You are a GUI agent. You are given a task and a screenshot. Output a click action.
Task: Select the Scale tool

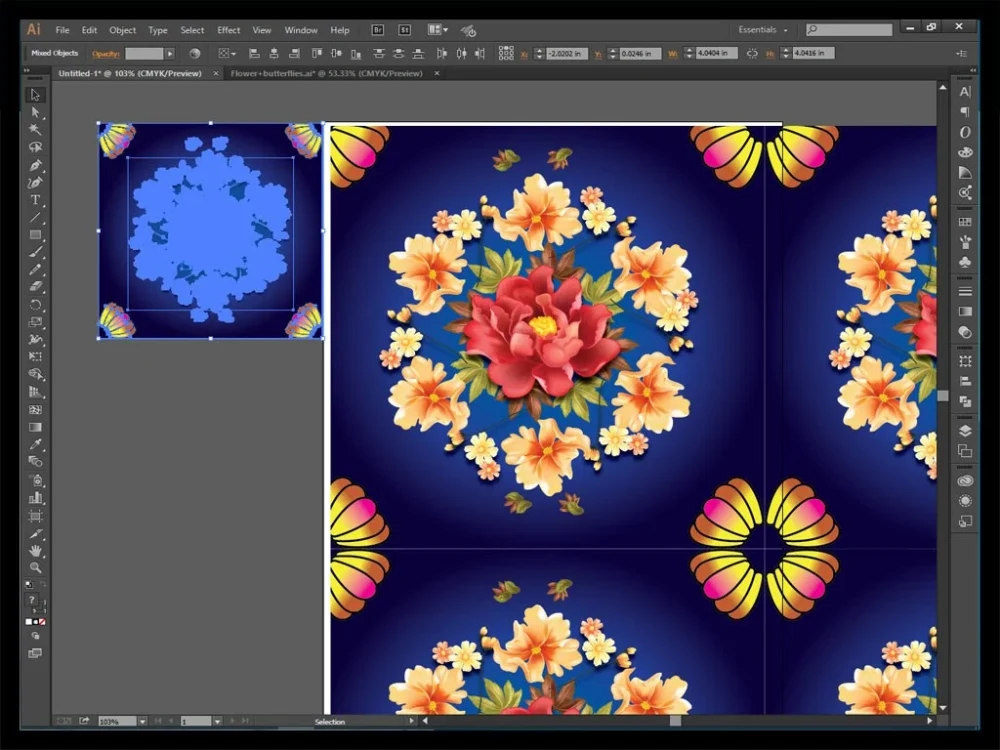35,322
